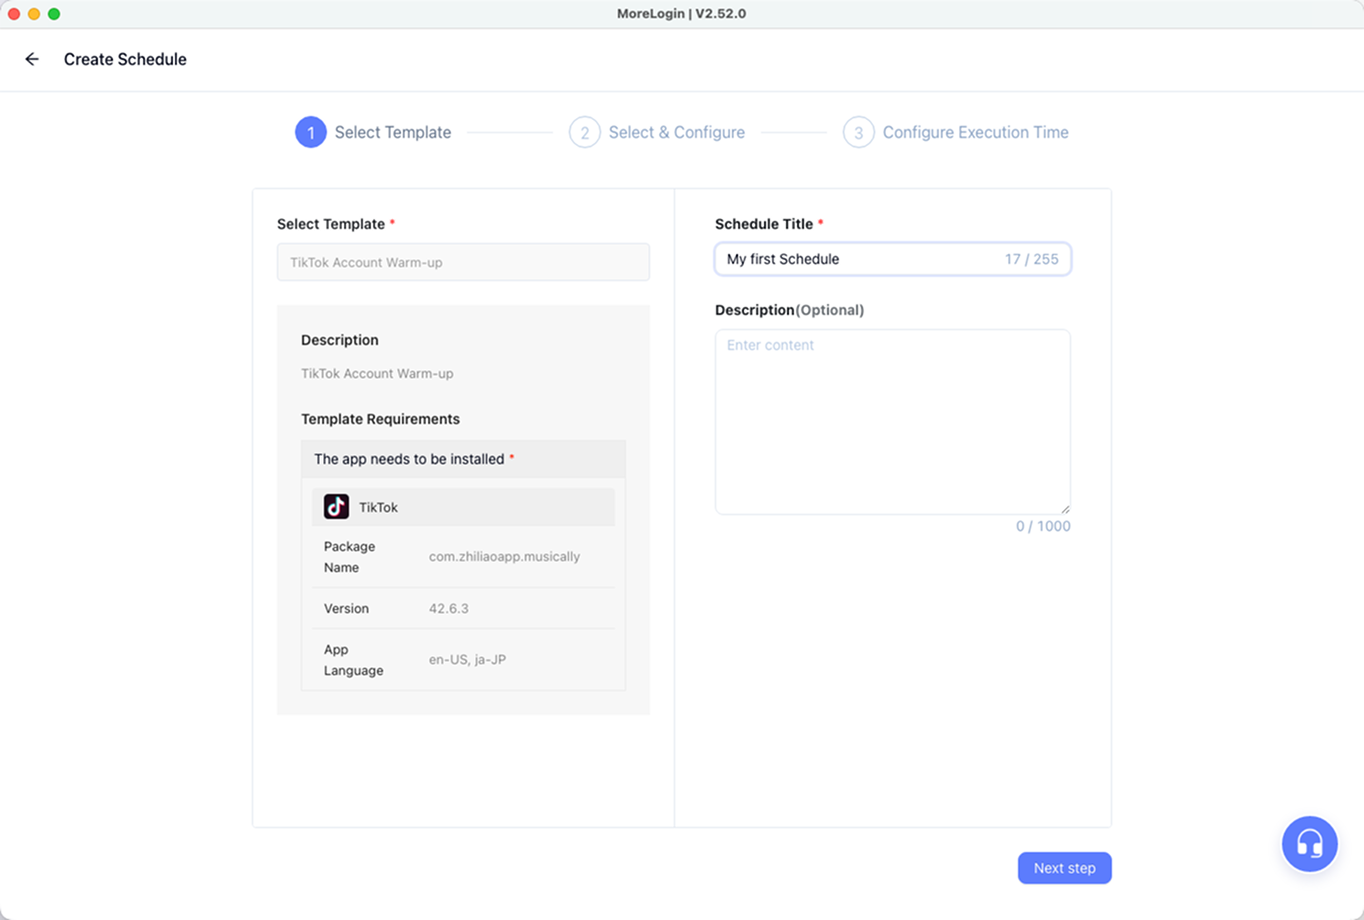Click the Version row label

[x=346, y=608]
